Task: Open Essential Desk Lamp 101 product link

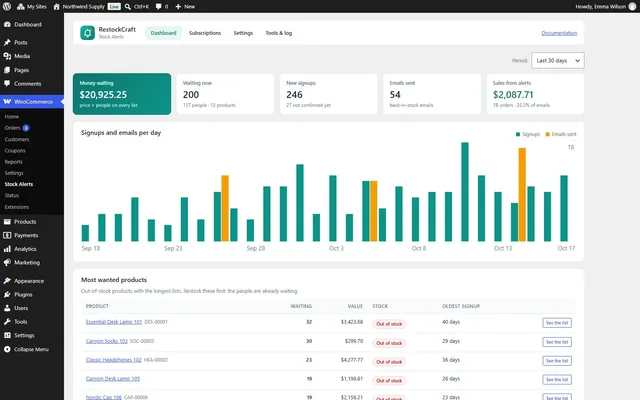Action: [x=114, y=322]
